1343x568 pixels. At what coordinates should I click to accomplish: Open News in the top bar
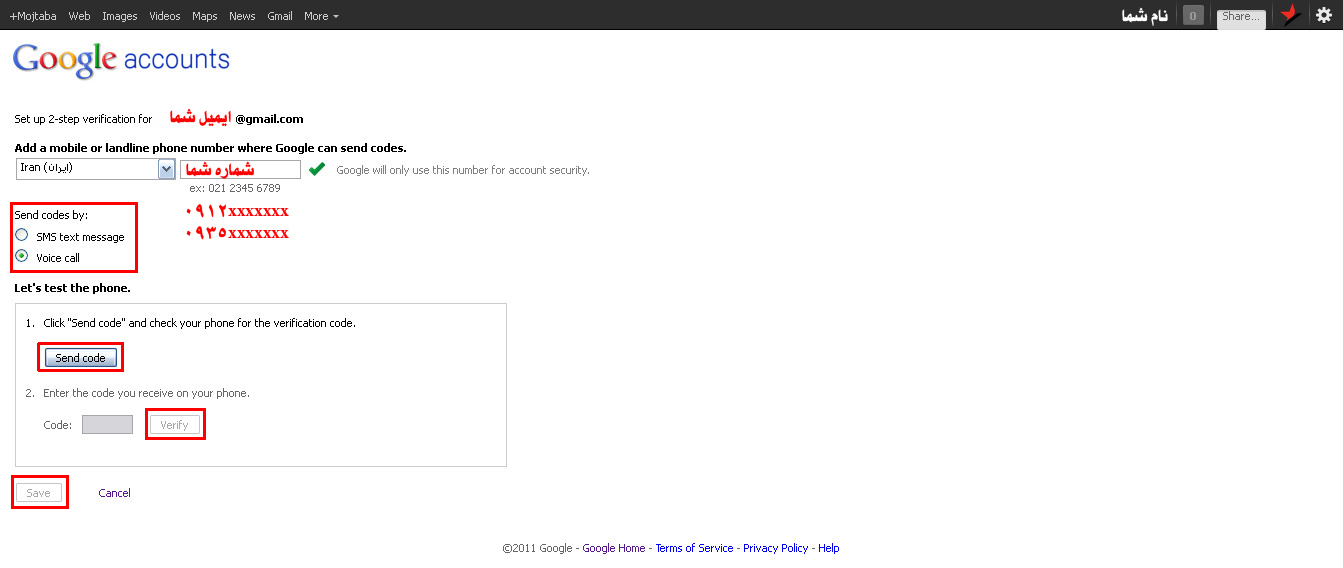point(242,16)
